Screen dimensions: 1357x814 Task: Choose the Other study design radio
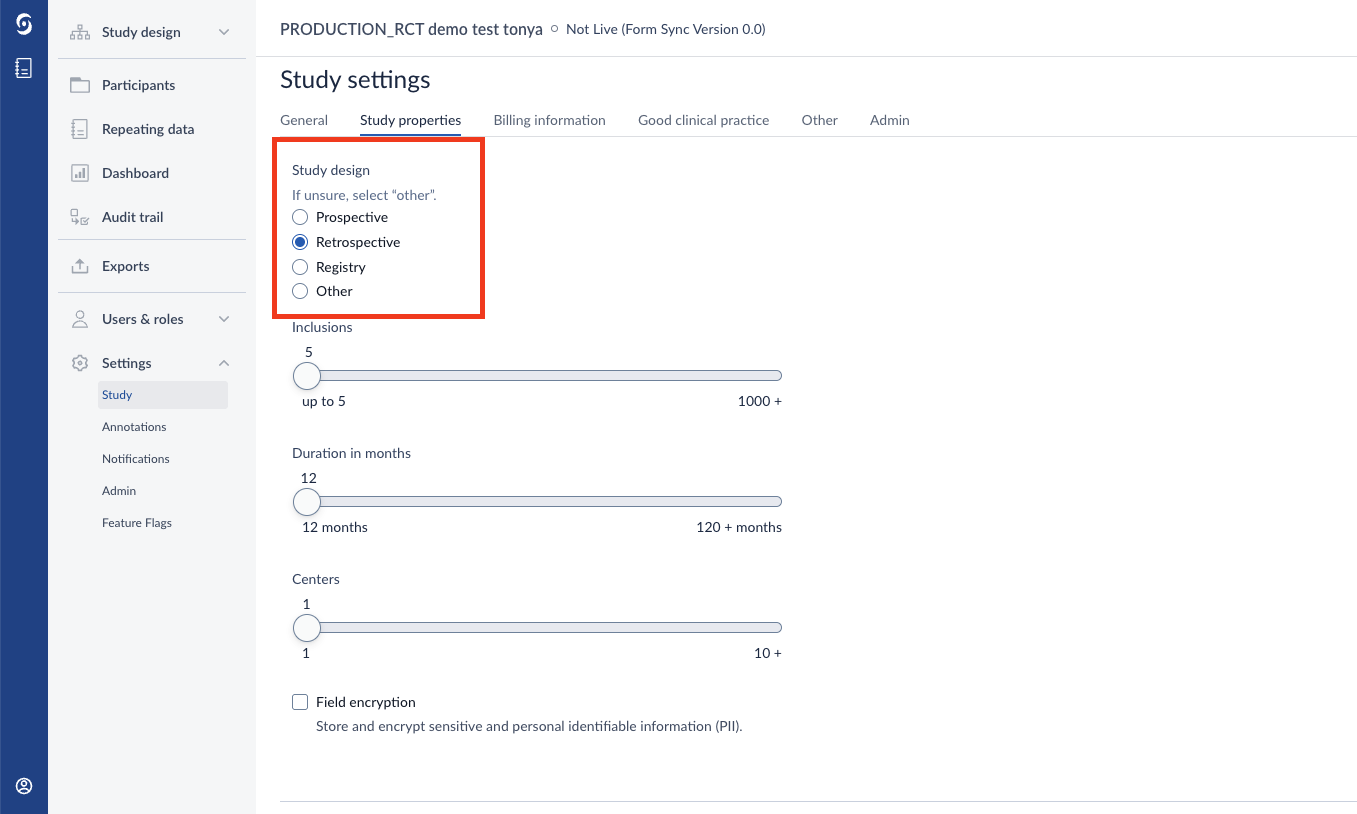(x=300, y=291)
